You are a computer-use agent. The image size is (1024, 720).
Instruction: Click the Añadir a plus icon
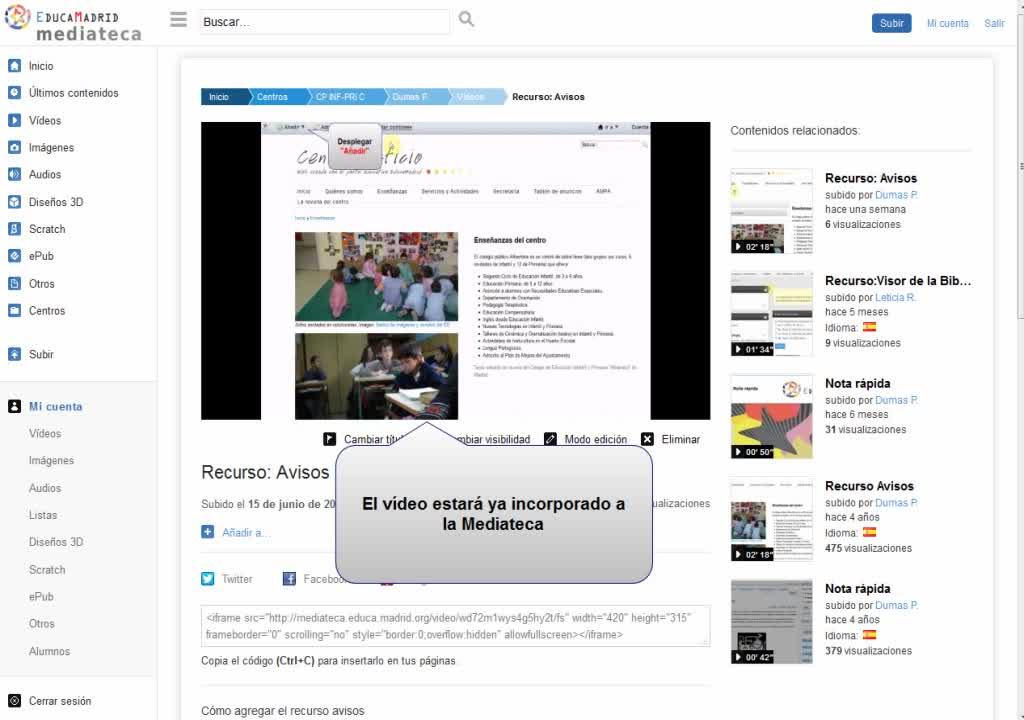pyautogui.click(x=208, y=532)
